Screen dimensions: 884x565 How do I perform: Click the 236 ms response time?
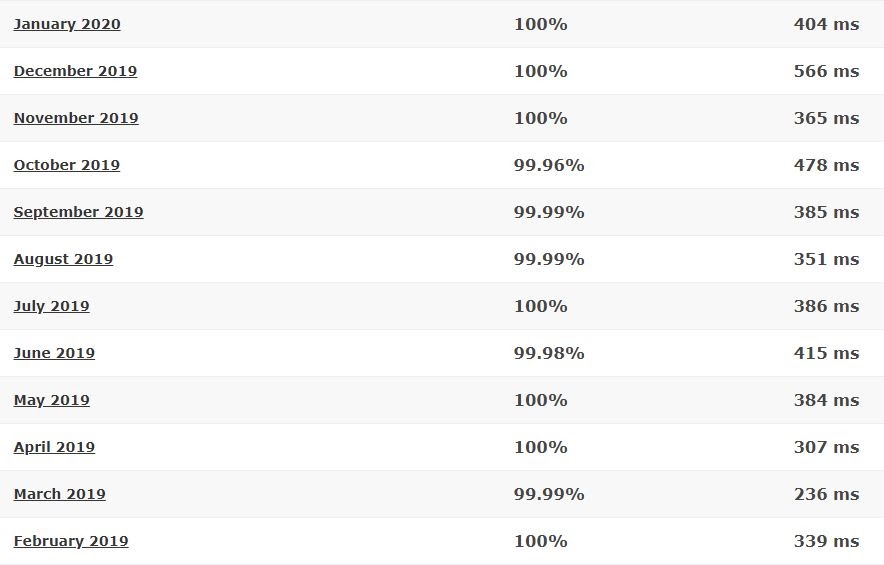coord(826,494)
